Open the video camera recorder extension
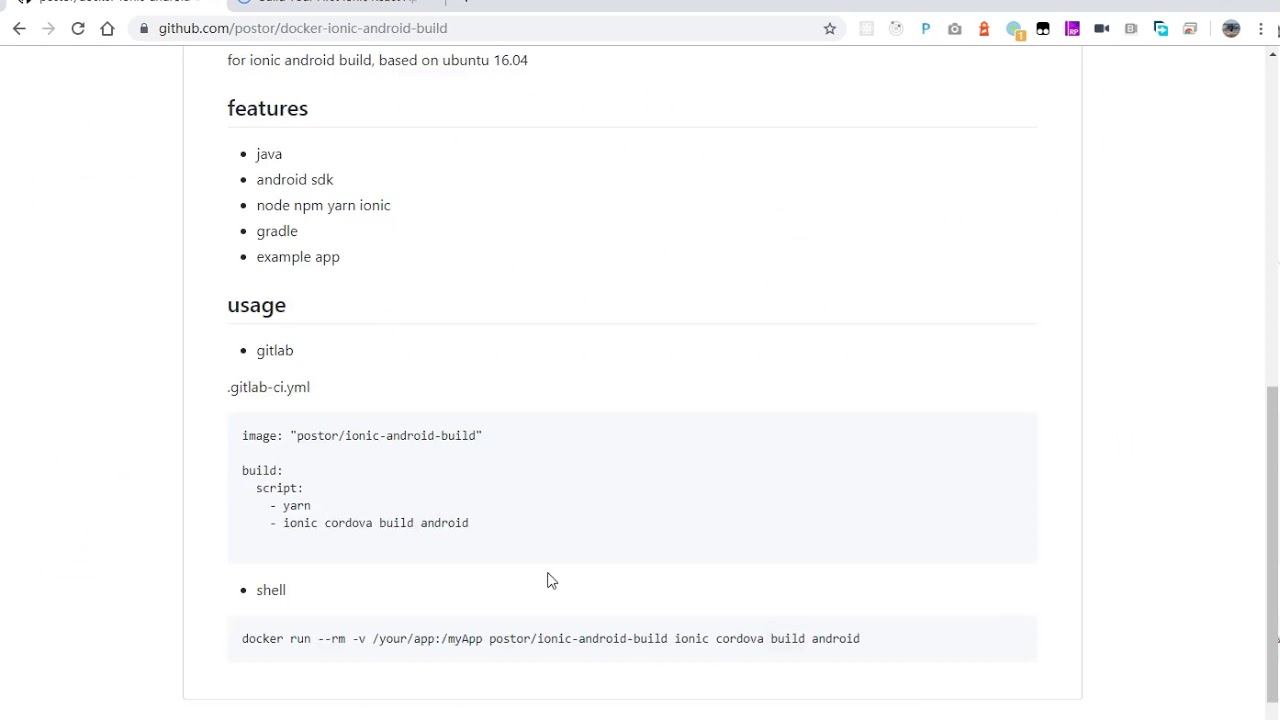Image resolution: width=1280 pixels, height=720 pixels. (1102, 29)
